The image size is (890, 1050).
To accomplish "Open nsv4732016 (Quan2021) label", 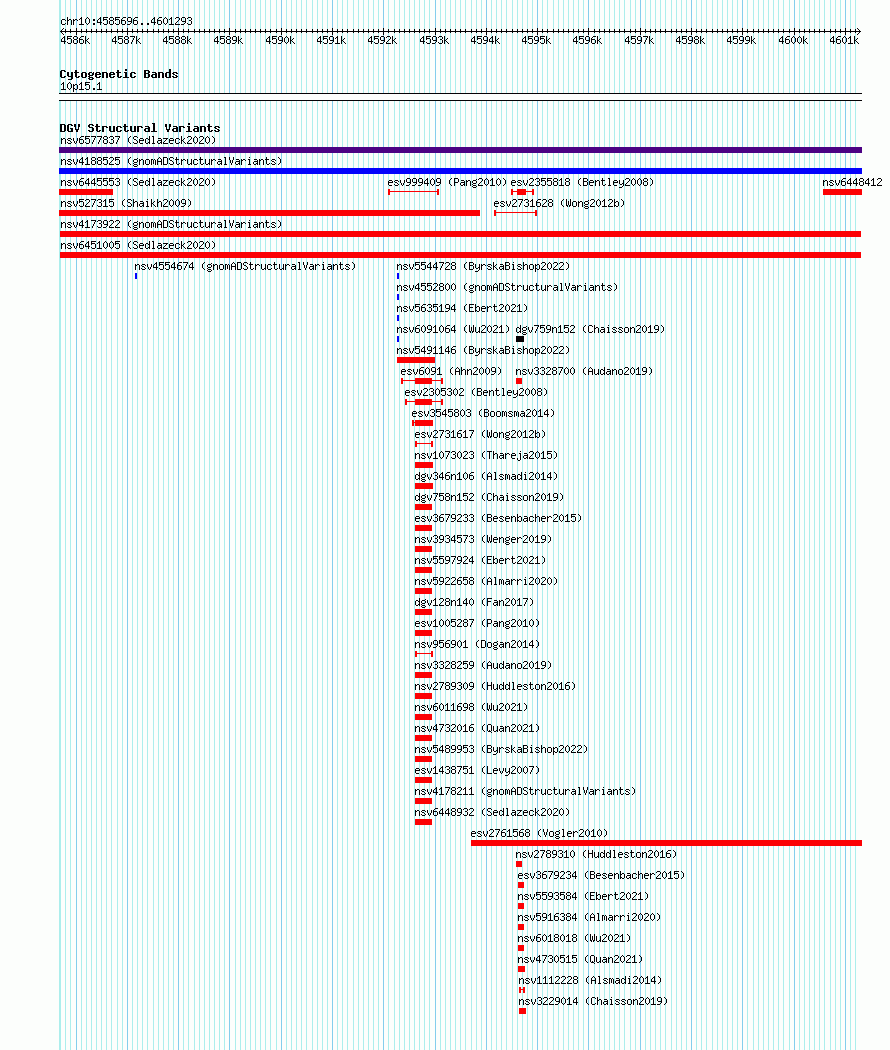I will [477, 729].
